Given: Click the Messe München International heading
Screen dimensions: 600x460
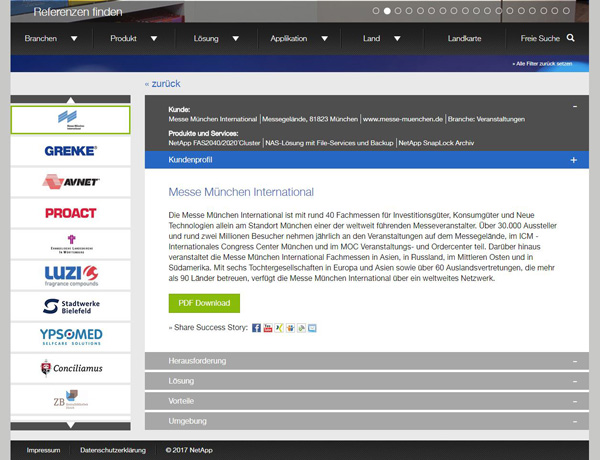Looking at the screenshot, I should (x=241, y=192).
